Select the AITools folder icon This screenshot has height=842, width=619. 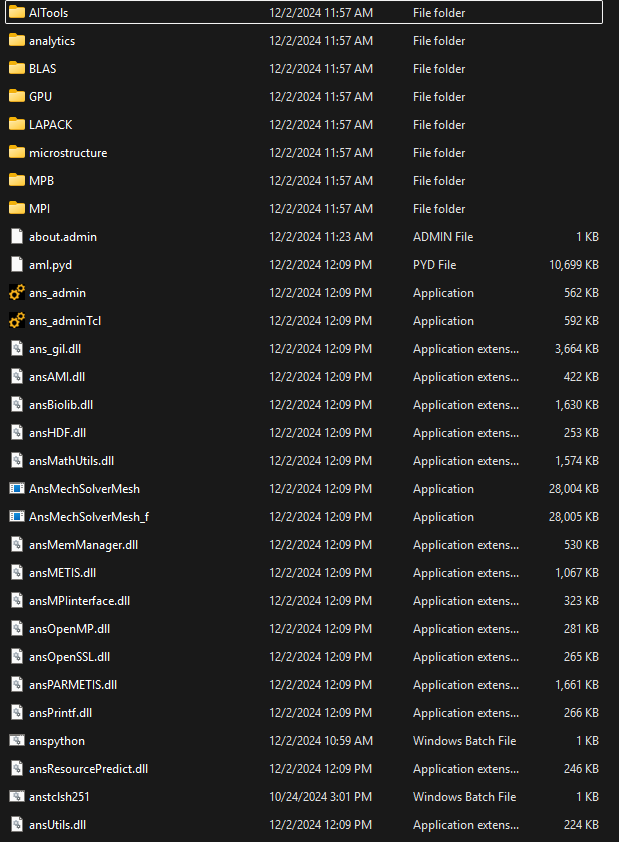[x=17, y=12]
